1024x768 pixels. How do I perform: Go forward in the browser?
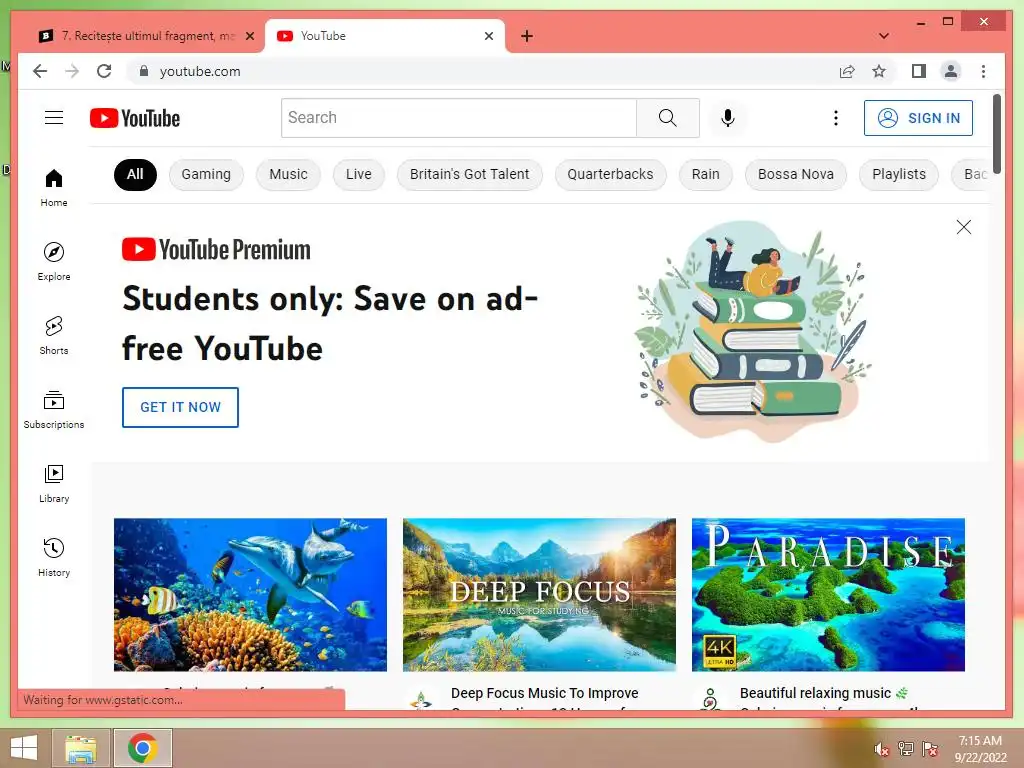(72, 71)
